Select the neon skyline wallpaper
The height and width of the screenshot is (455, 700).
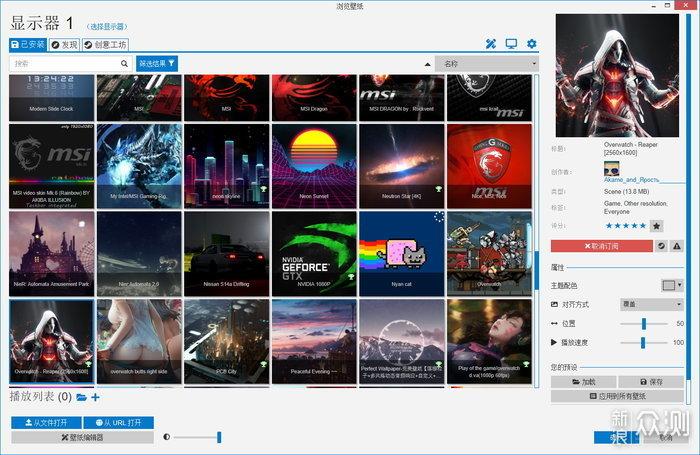coord(226,166)
